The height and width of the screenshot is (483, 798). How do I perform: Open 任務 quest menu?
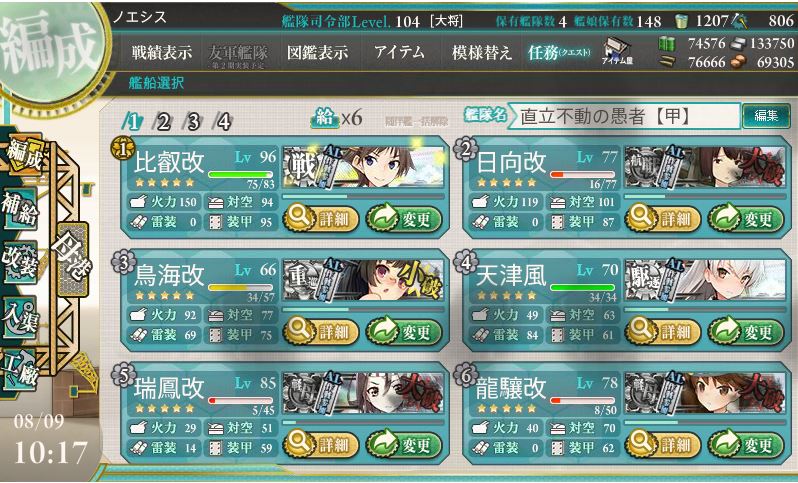click(559, 52)
